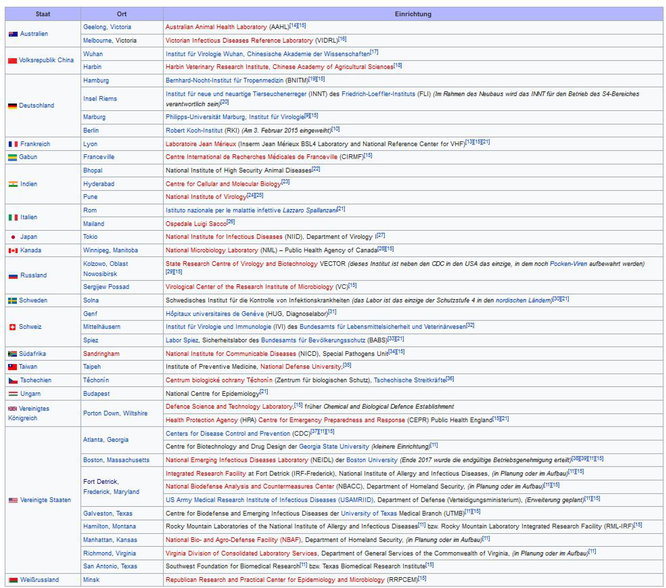This screenshot has width=666, height=588.
Task: Click the Canadian flag icon
Action: coord(13,251)
